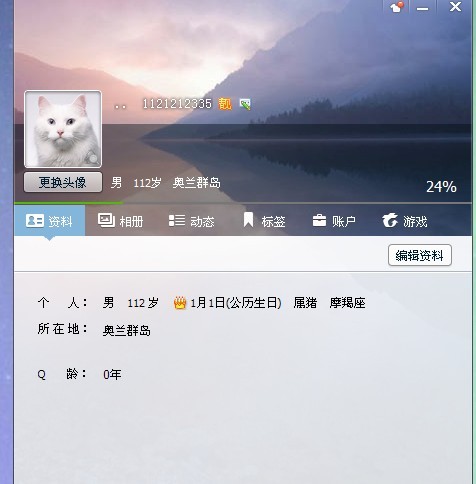Click the 更换头像 change avatar button
The height and width of the screenshot is (484, 476).
pyautogui.click(x=63, y=182)
